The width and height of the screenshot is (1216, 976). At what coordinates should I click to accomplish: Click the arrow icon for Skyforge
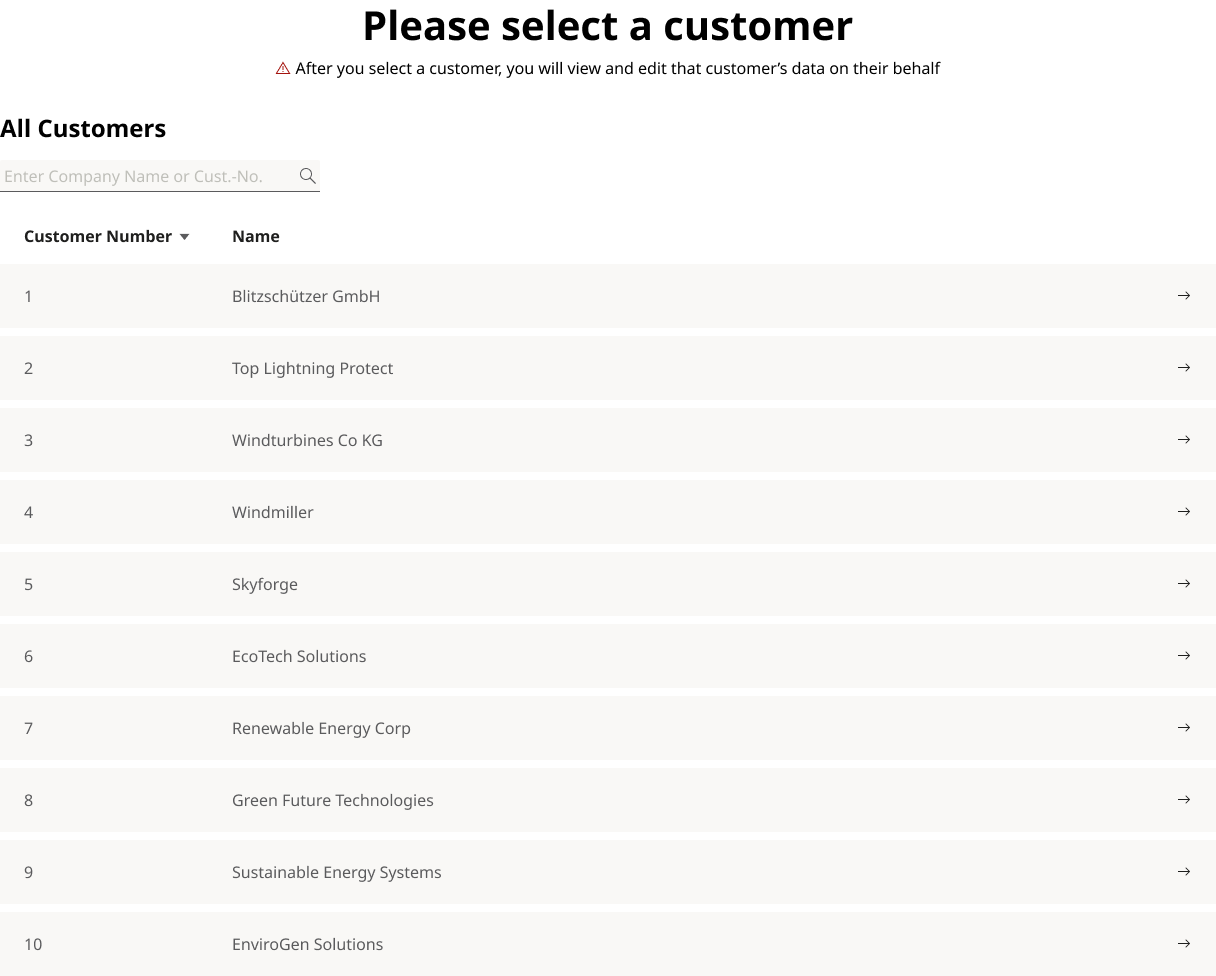[1183, 583]
